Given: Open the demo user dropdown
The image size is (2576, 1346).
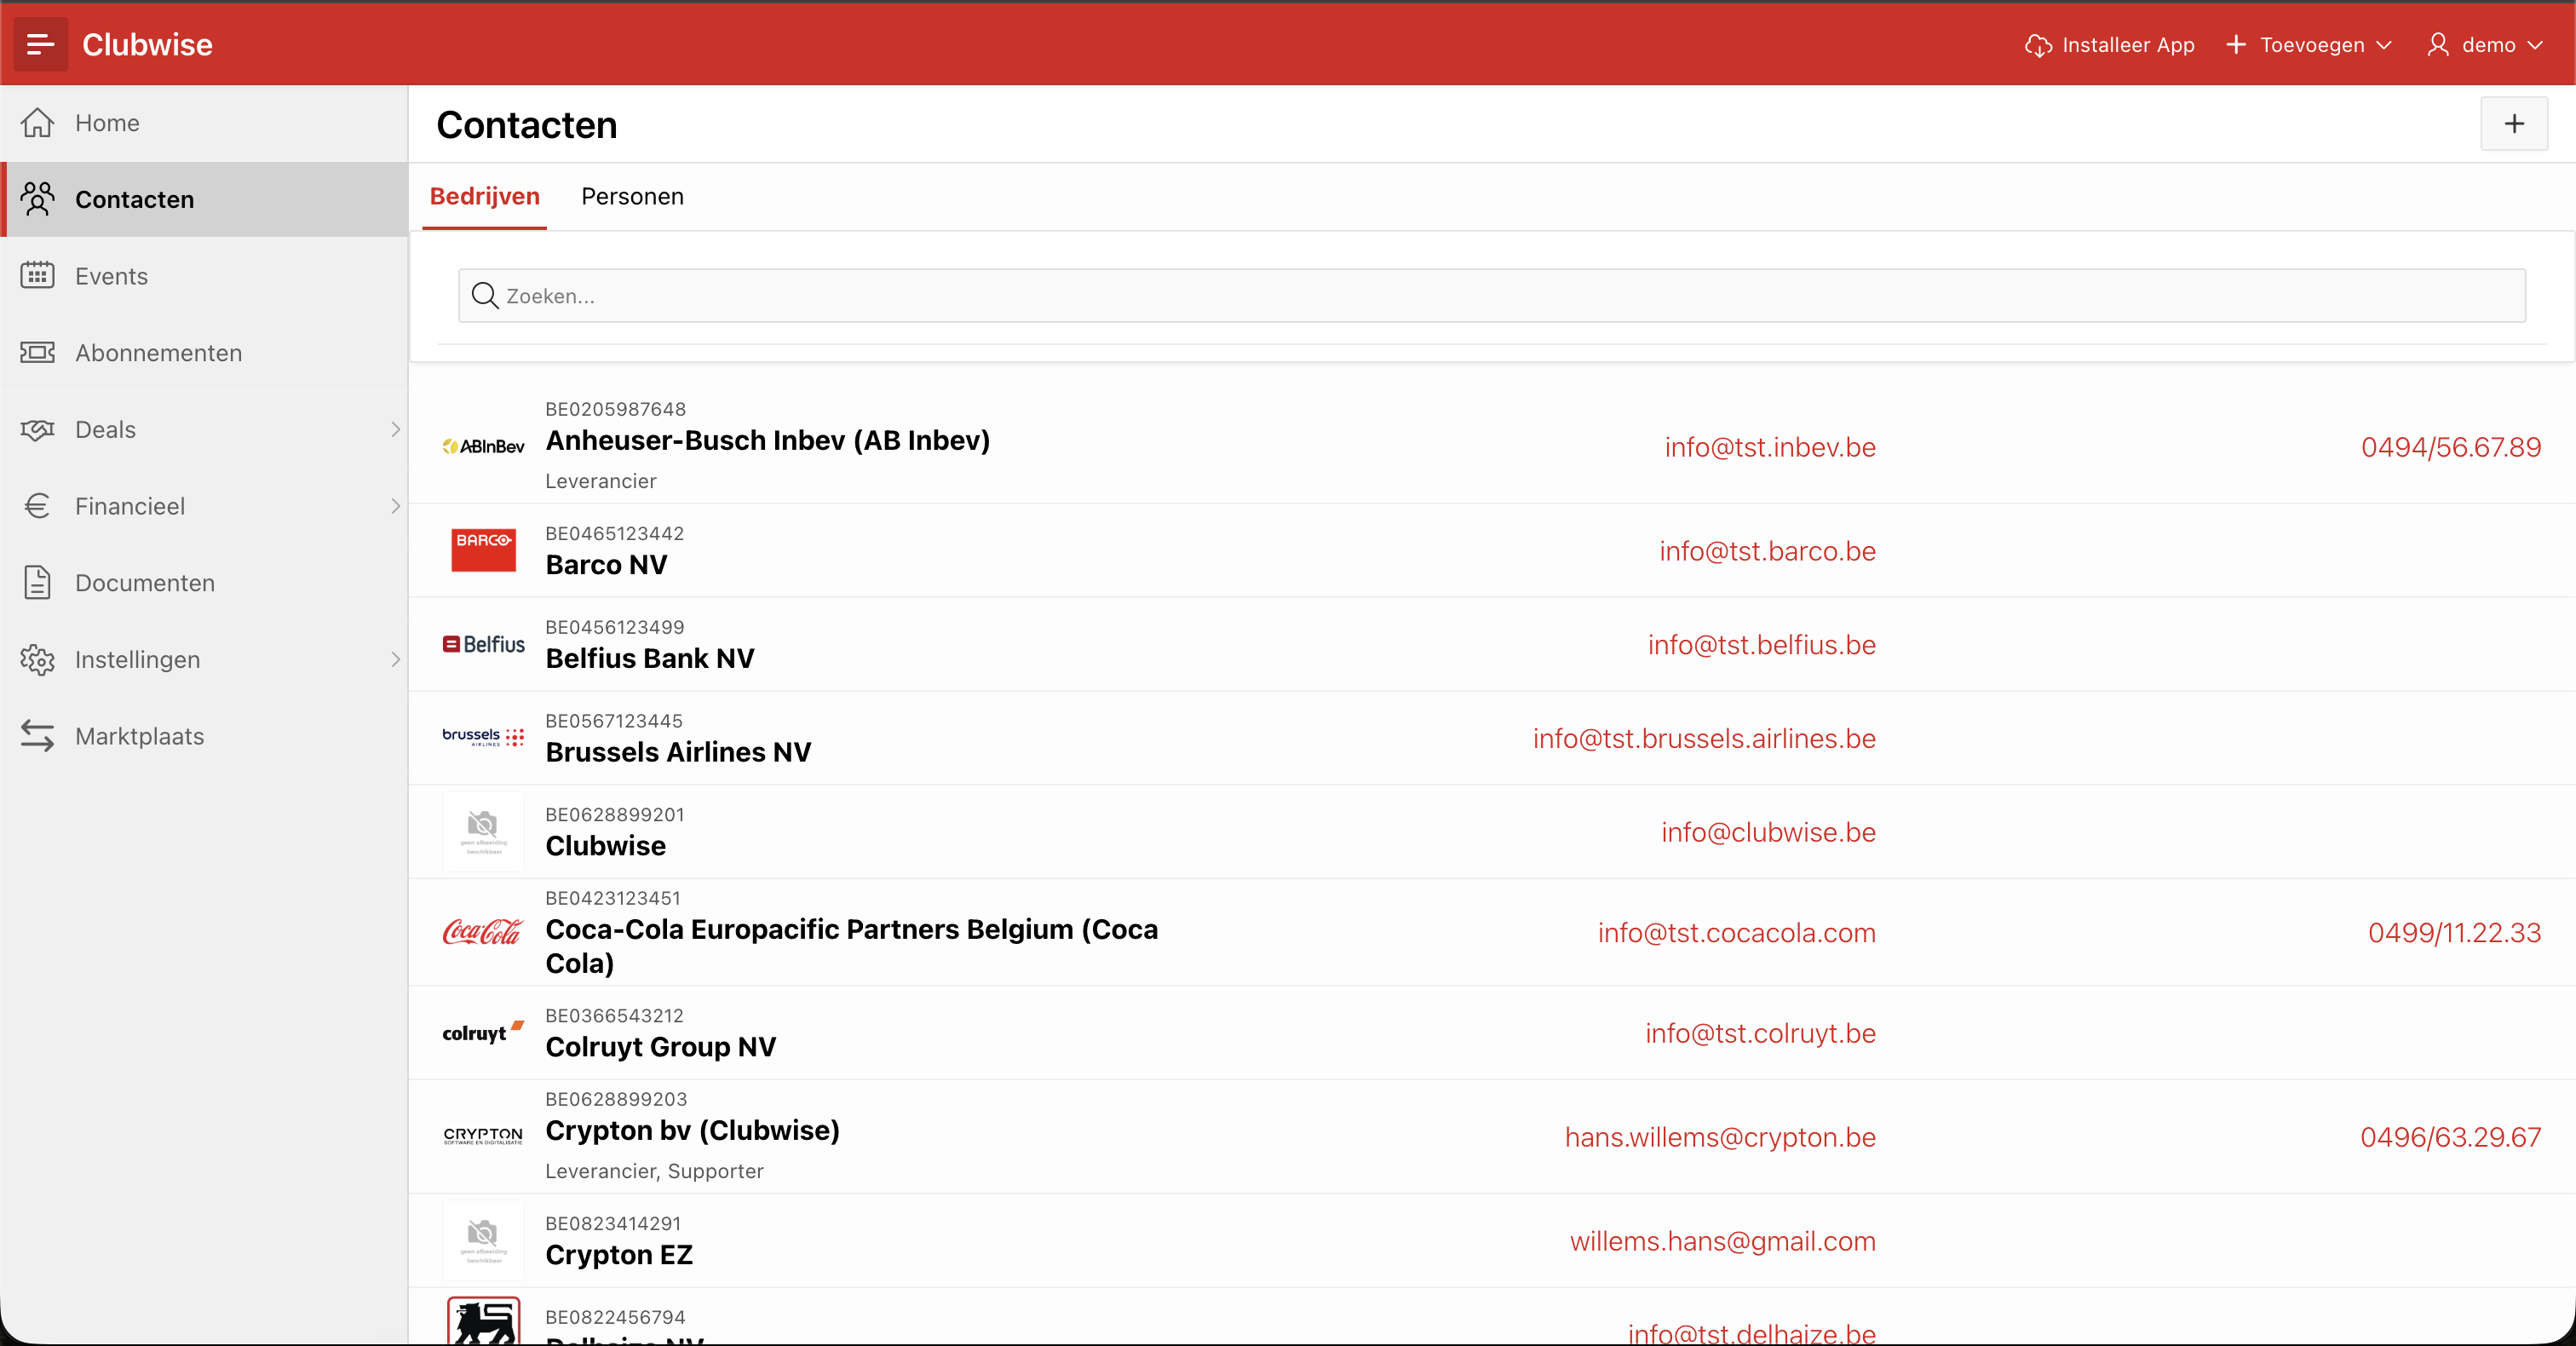Looking at the screenshot, I should click(2486, 45).
